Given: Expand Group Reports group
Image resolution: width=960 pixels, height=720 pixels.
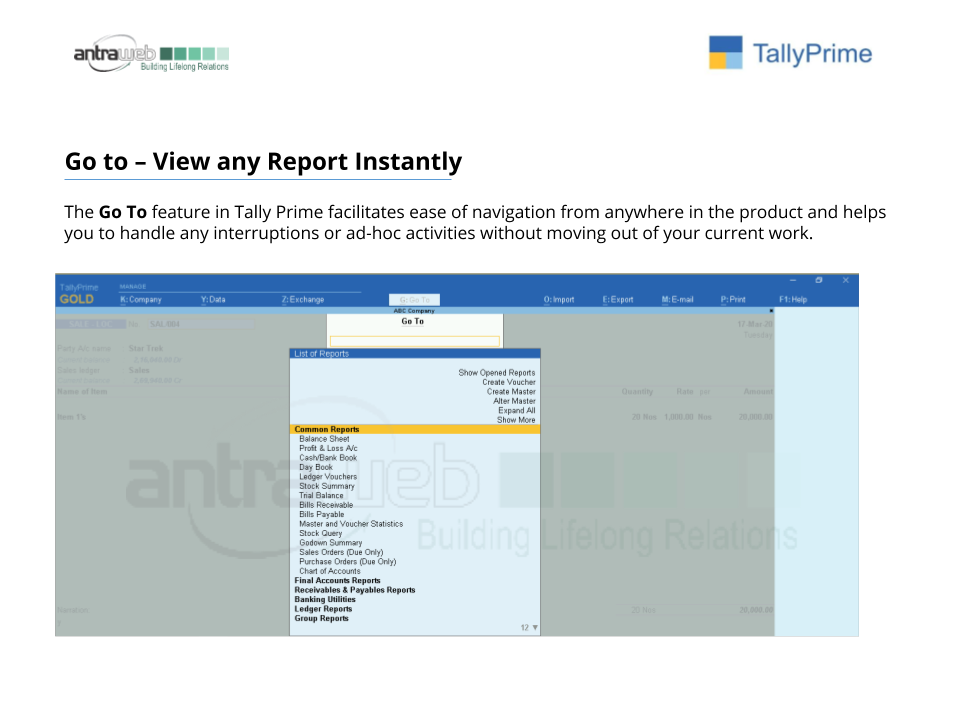Looking at the screenshot, I should [x=321, y=618].
